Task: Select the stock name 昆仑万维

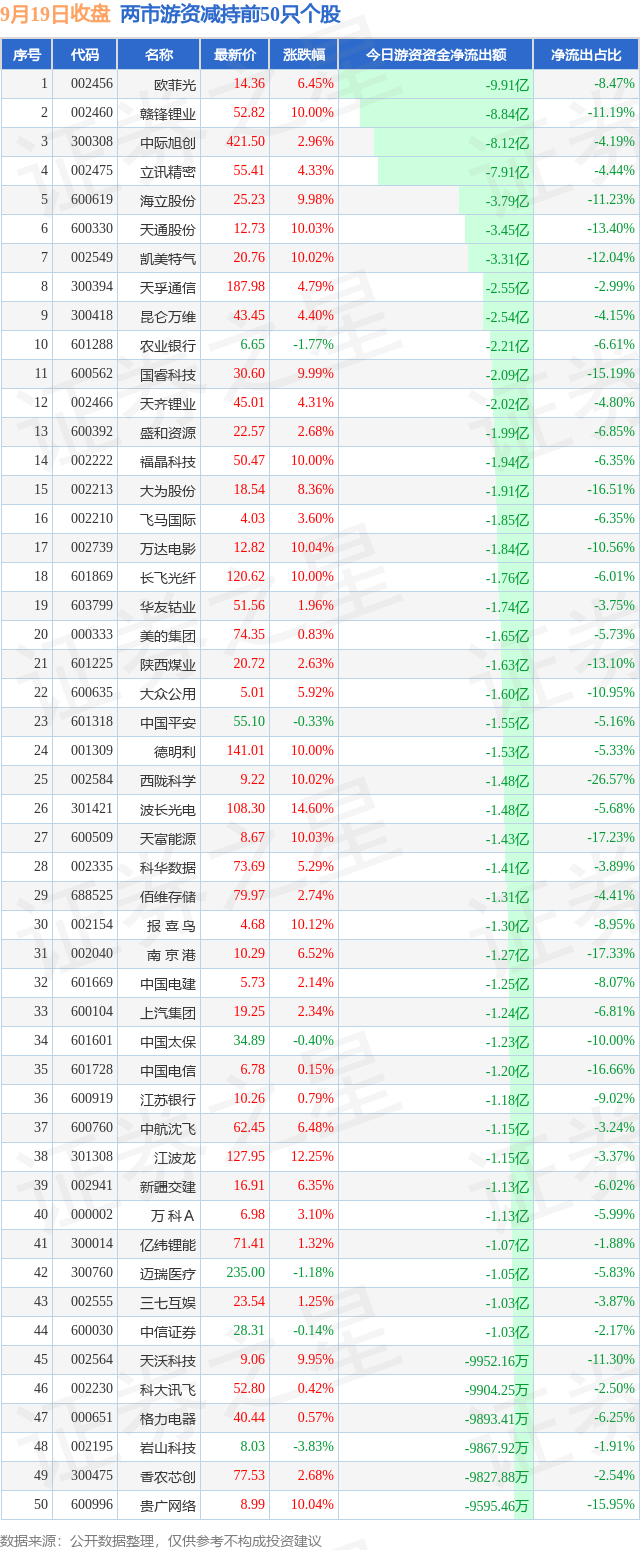Action: coord(168,316)
